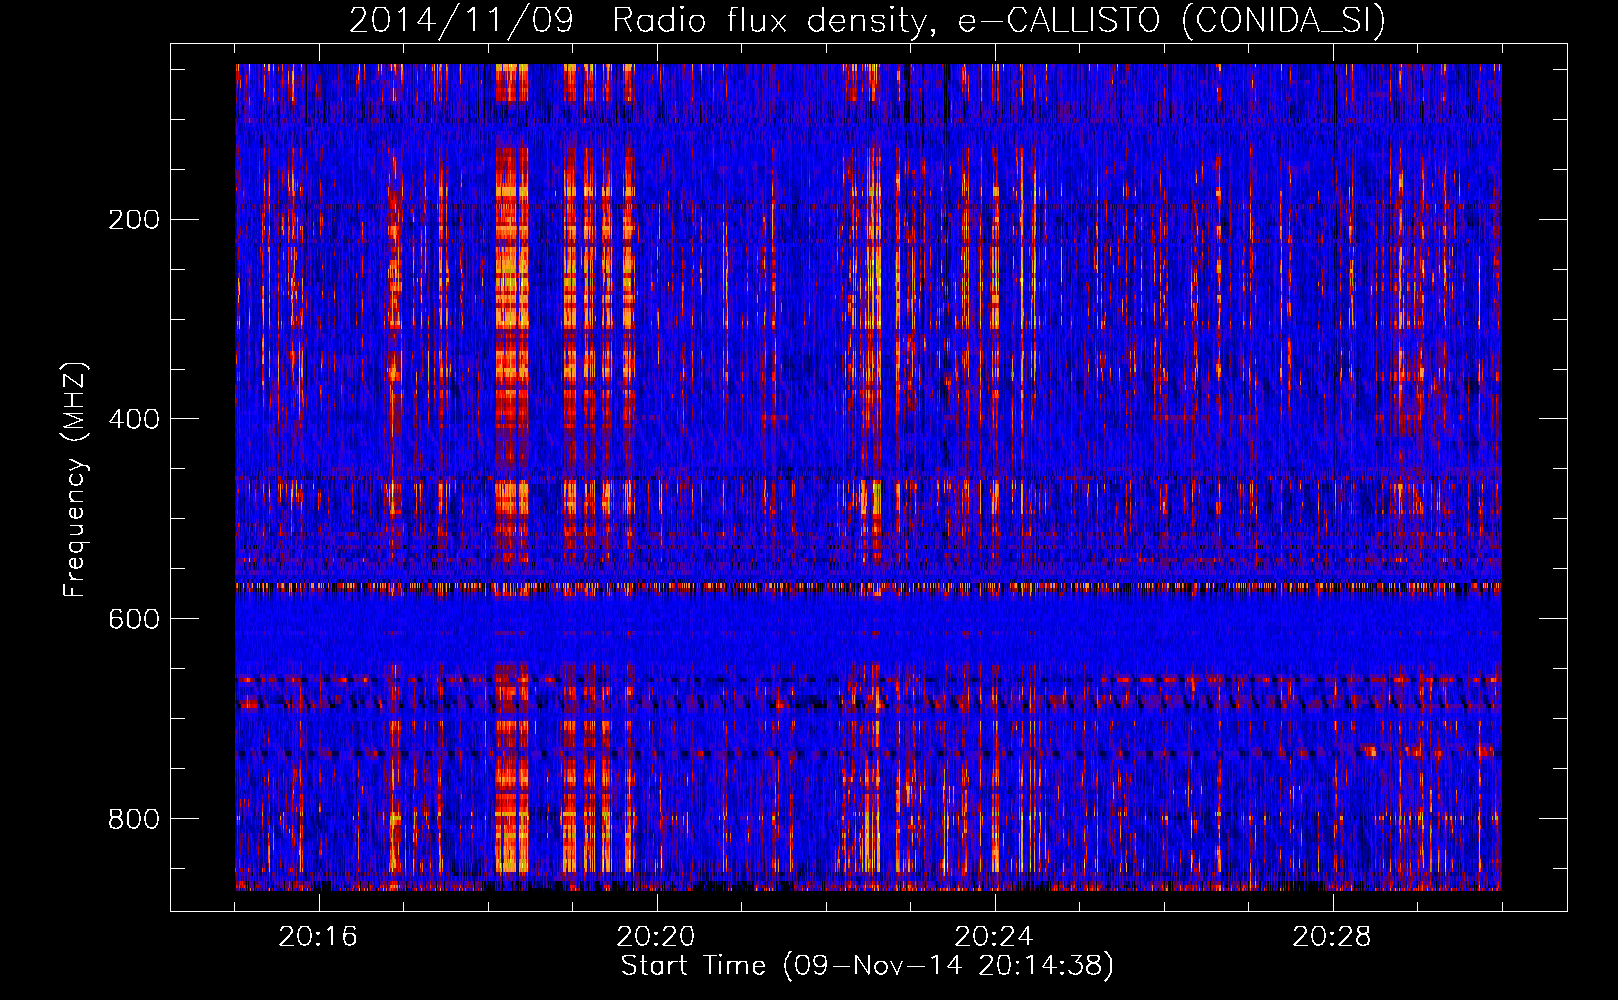Click the 400 frequency tick label
The width and height of the screenshot is (1618, 1000).
tap(134, 419)
